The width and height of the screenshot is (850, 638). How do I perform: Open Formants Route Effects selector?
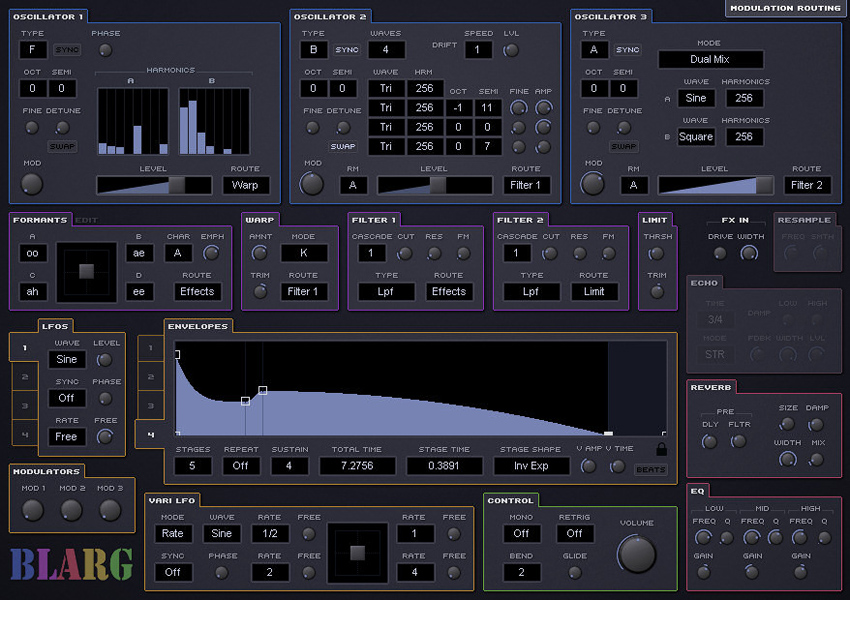pos(197,292)
